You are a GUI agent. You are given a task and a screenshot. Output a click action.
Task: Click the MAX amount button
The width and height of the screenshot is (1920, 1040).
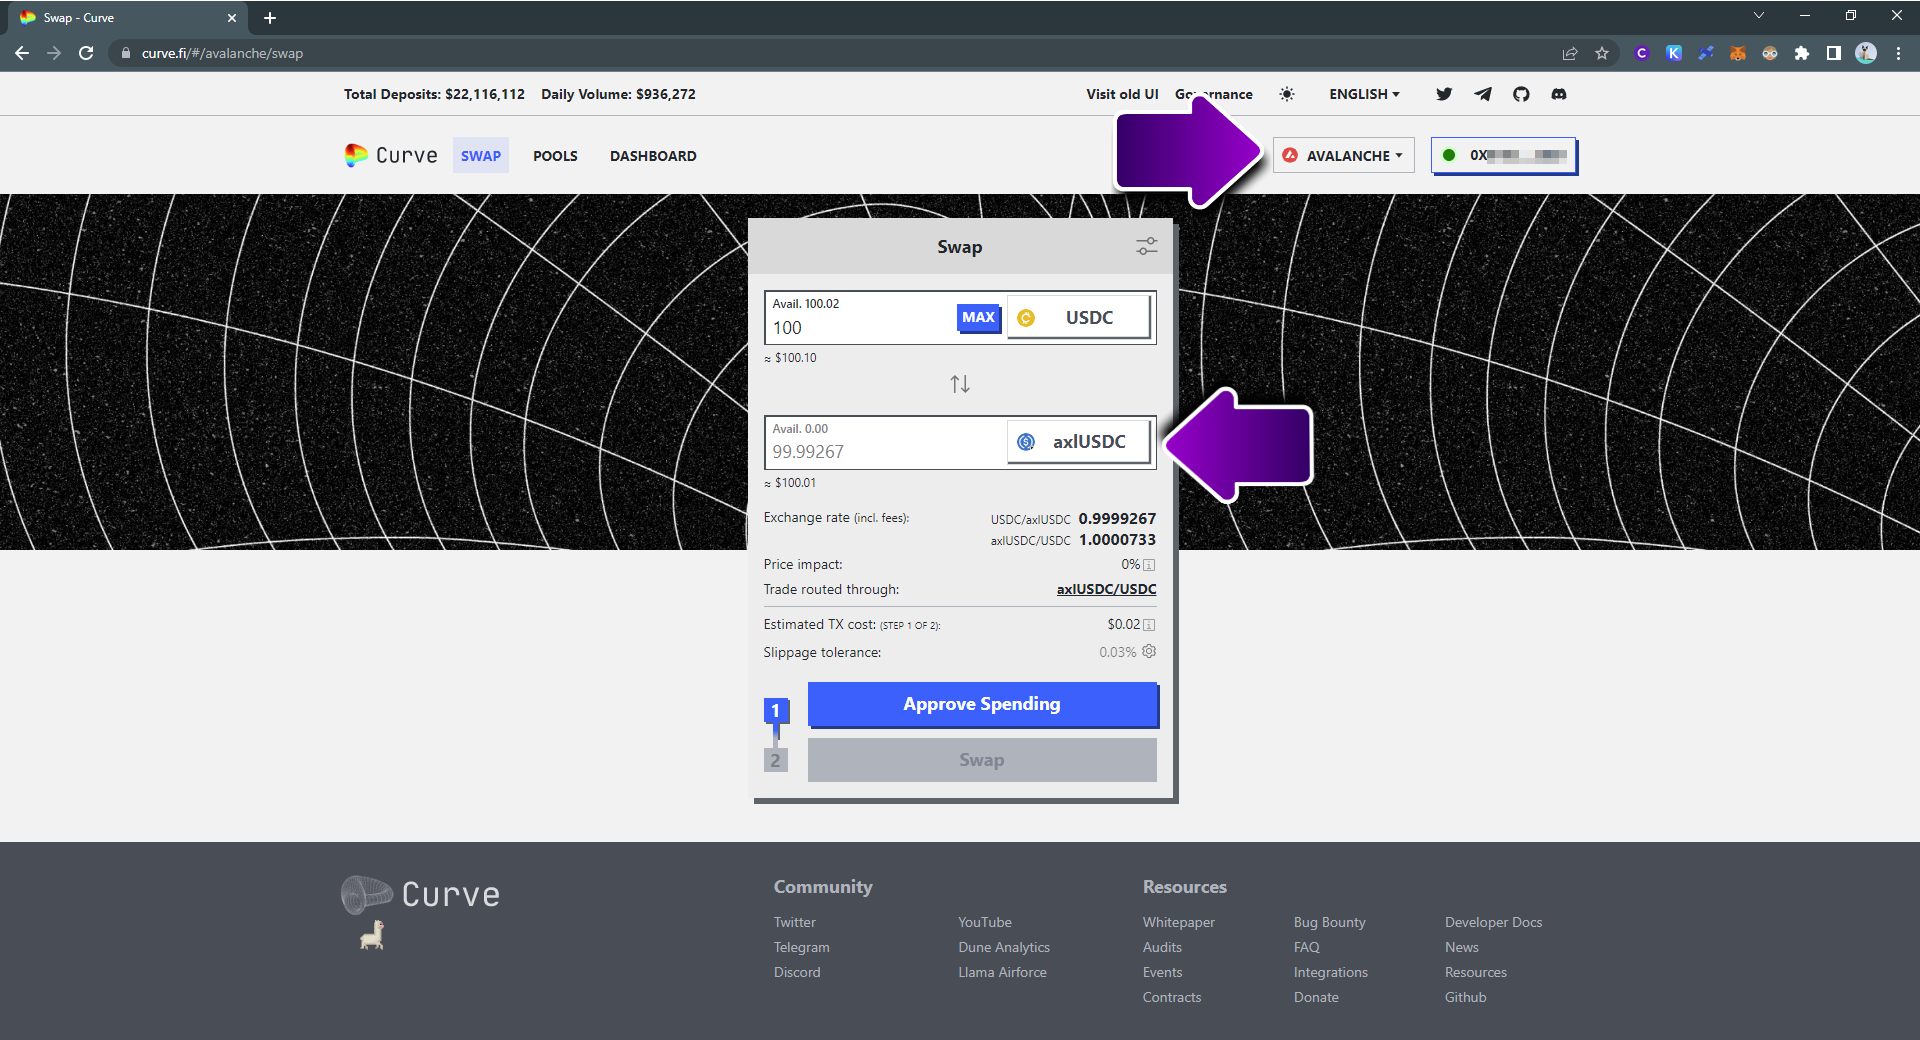click(978, 318)
